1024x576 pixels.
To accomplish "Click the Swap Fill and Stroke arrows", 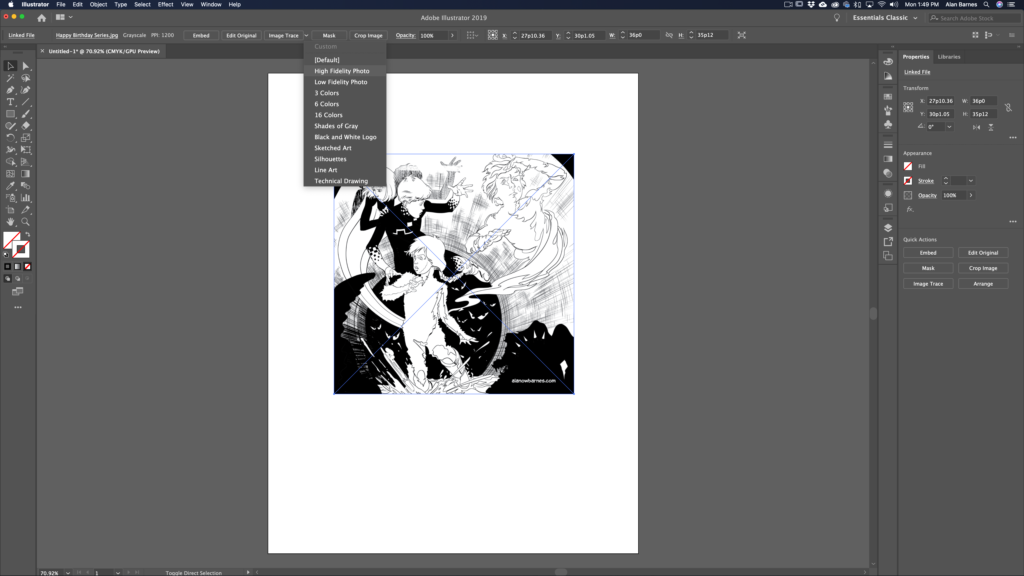I will (x=27, y=234).
